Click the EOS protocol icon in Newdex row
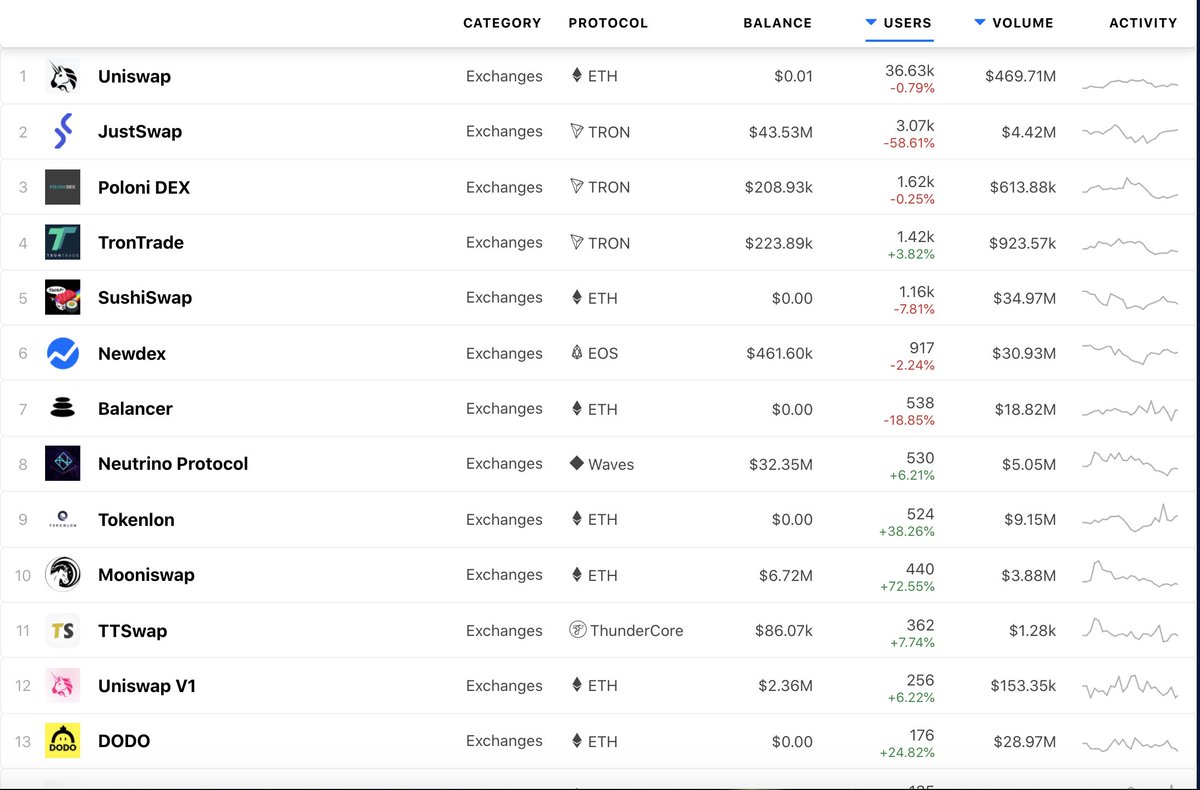Viewport: 1200px width, 790px height. [576, 353]
